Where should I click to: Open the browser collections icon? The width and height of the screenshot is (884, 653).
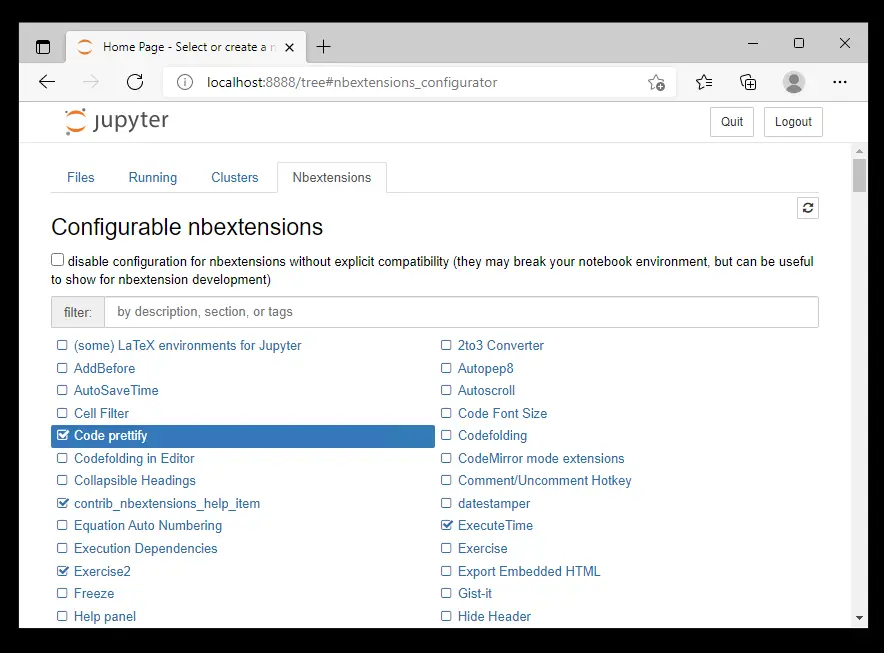click(748, 82)
